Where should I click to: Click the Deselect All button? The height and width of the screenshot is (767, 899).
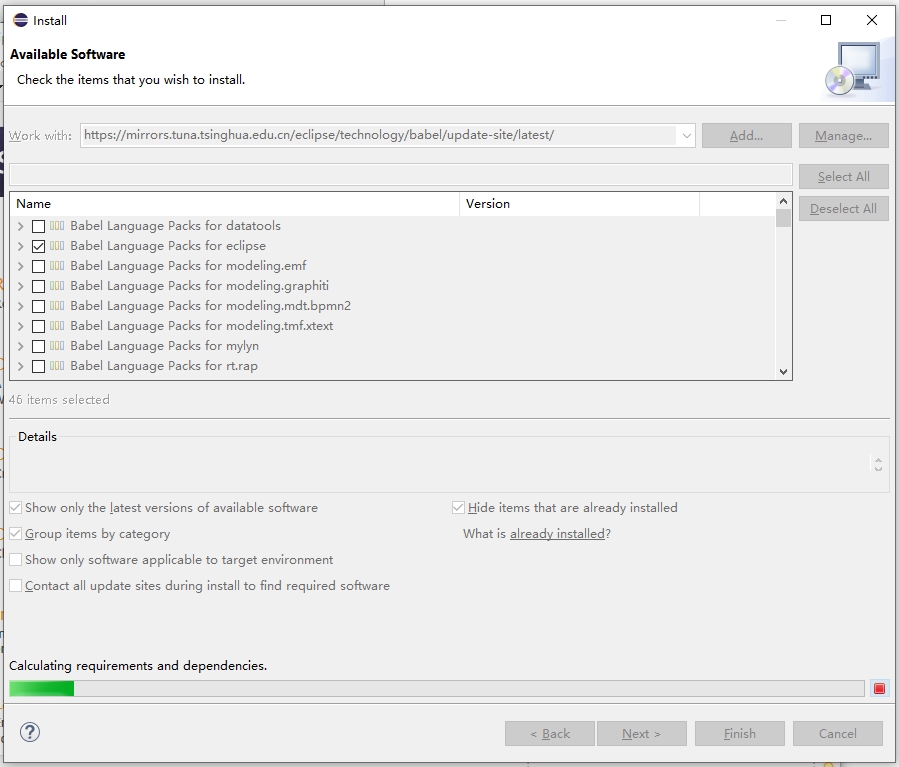point(843,209)
